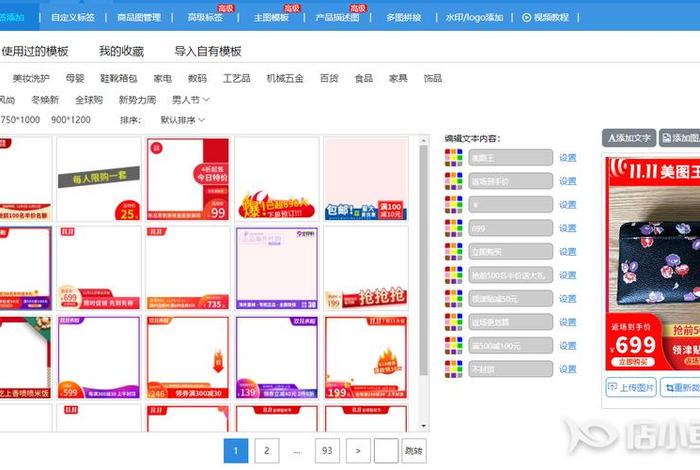Select the 包邮 满100 template thumbnail

click(x=366, y=179)
